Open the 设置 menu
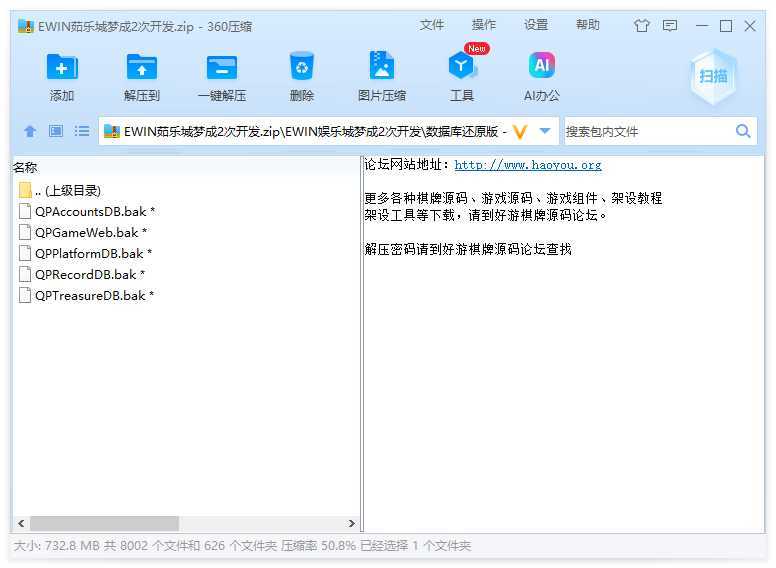 coord(536,25)
